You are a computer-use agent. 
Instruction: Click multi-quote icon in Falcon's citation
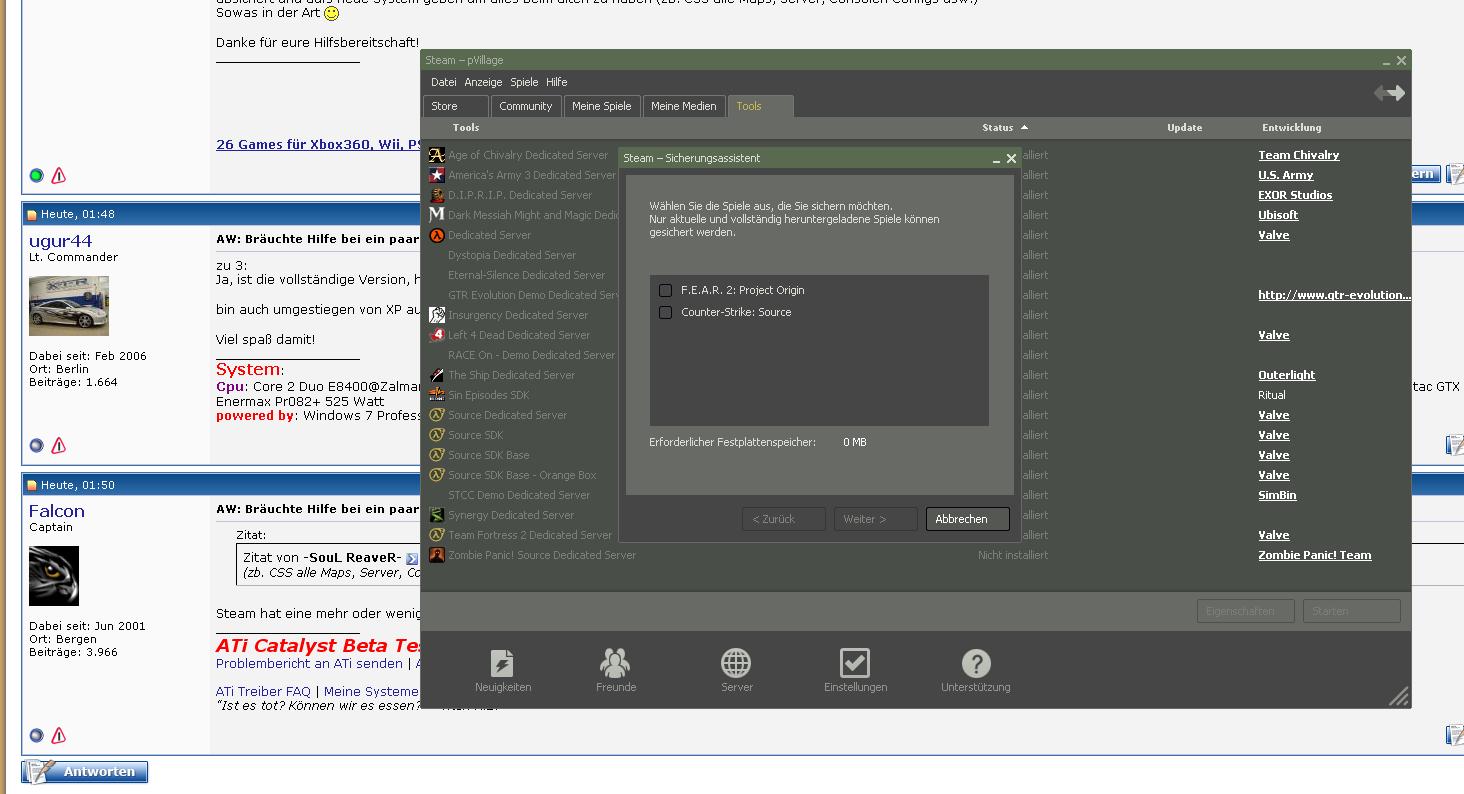coord(412,558)
